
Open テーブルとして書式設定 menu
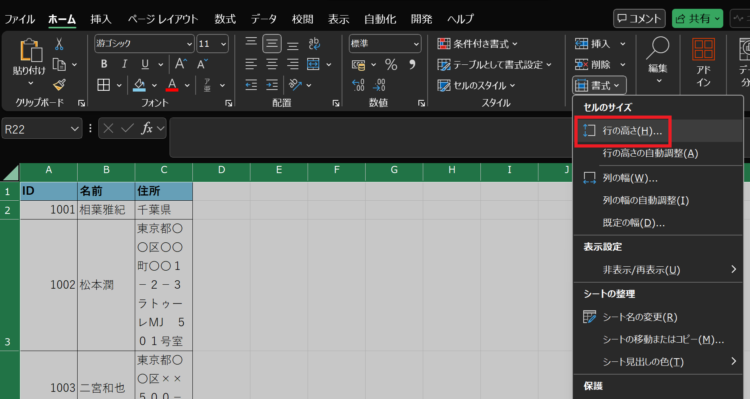tap(494, 65)
